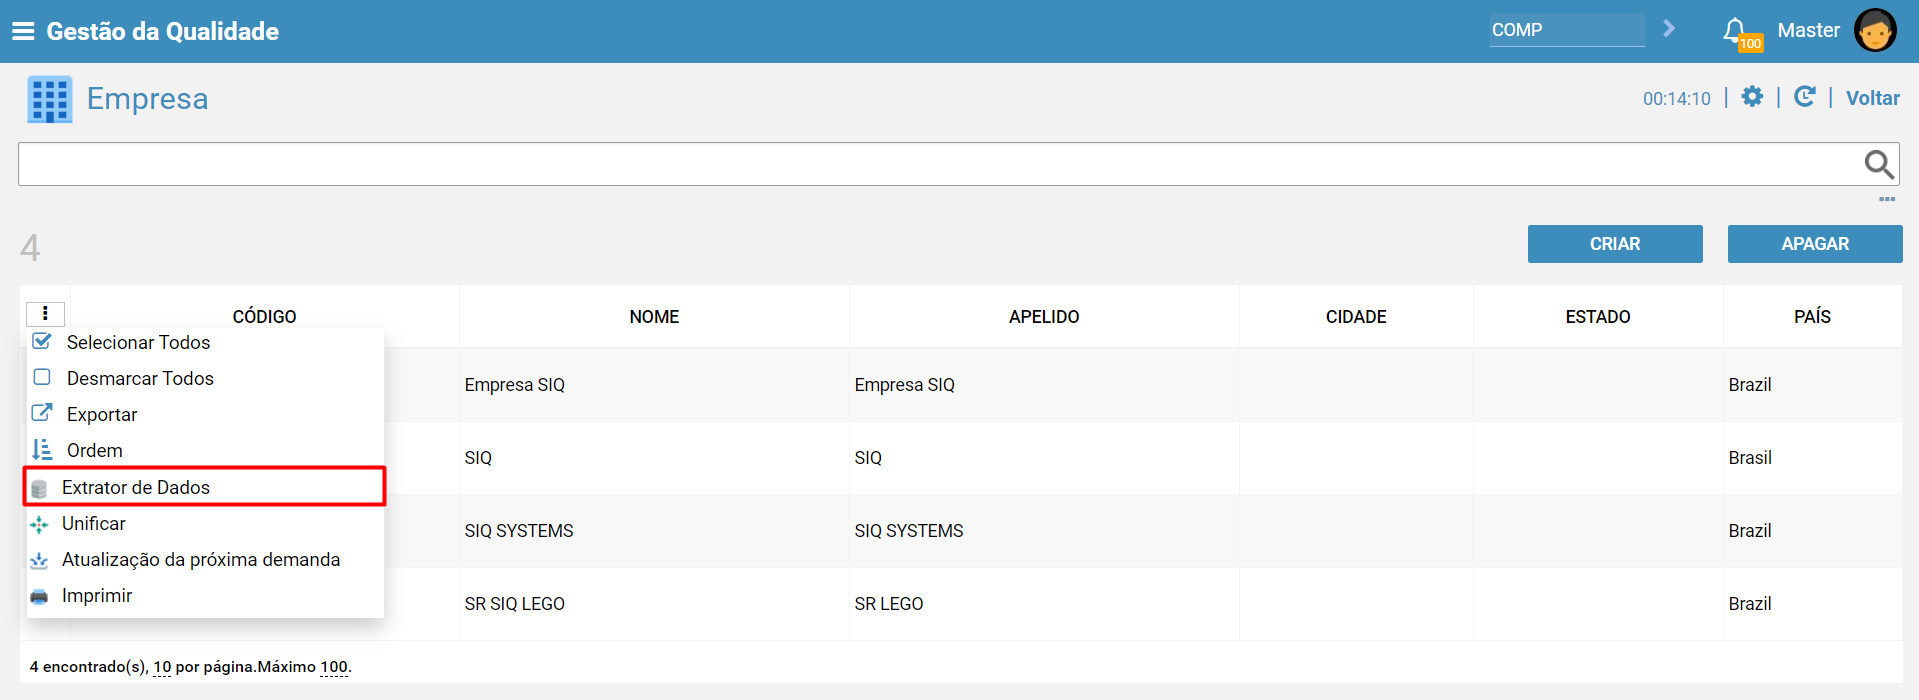Click the Gestão da Qualidade title
1919x700 pixels.
tap(162, 31)
